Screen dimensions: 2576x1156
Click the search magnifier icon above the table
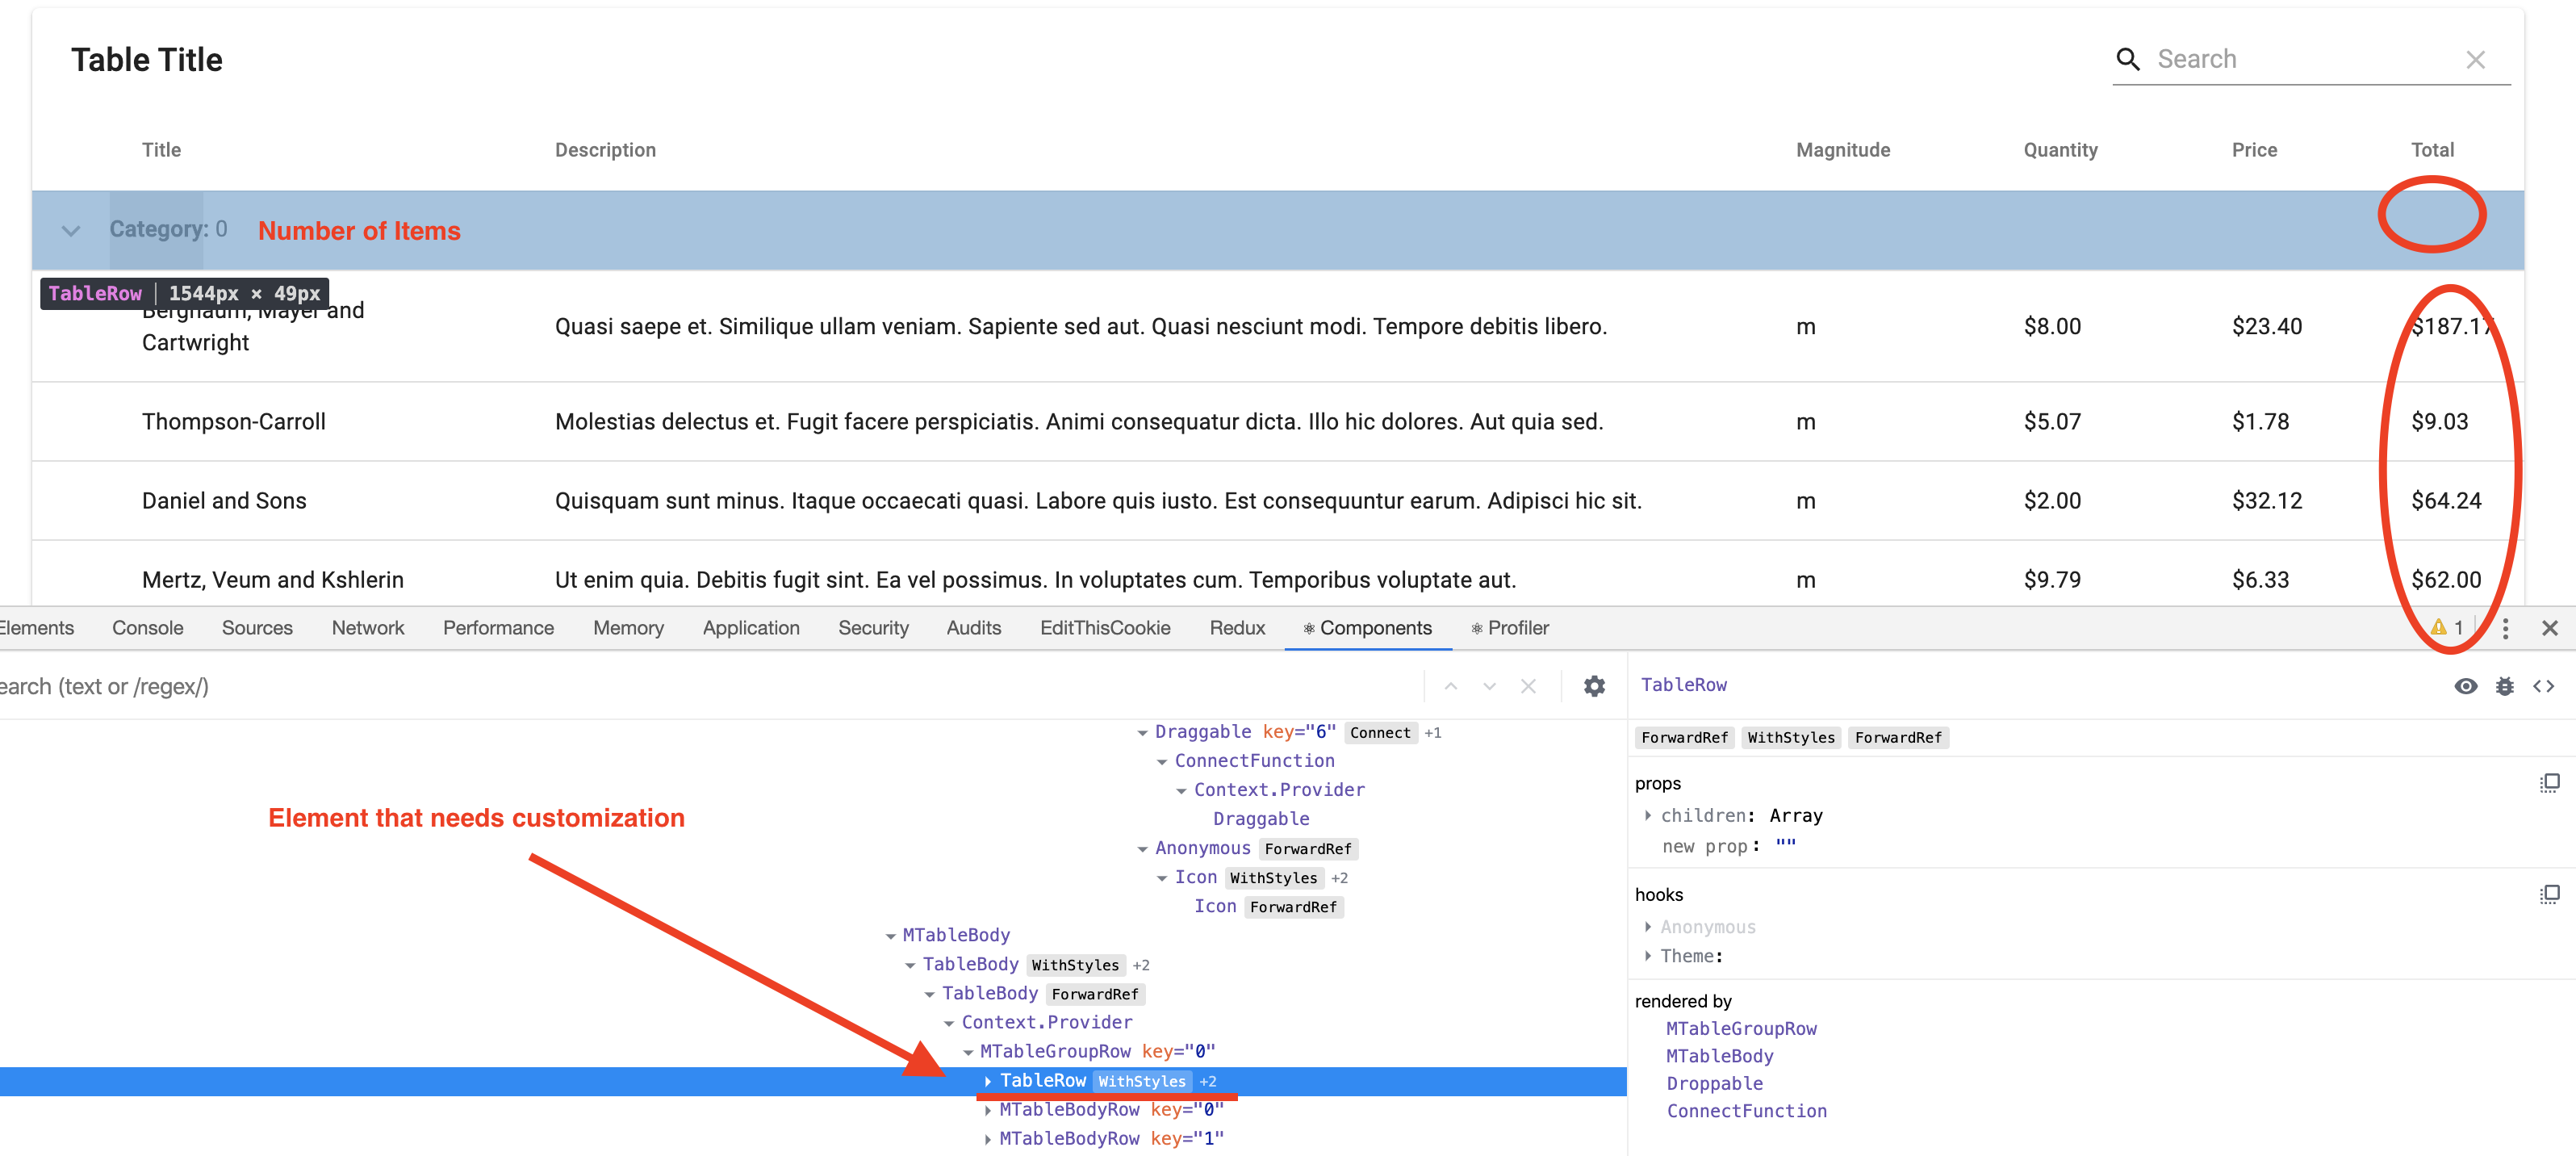pos(2128,59)
